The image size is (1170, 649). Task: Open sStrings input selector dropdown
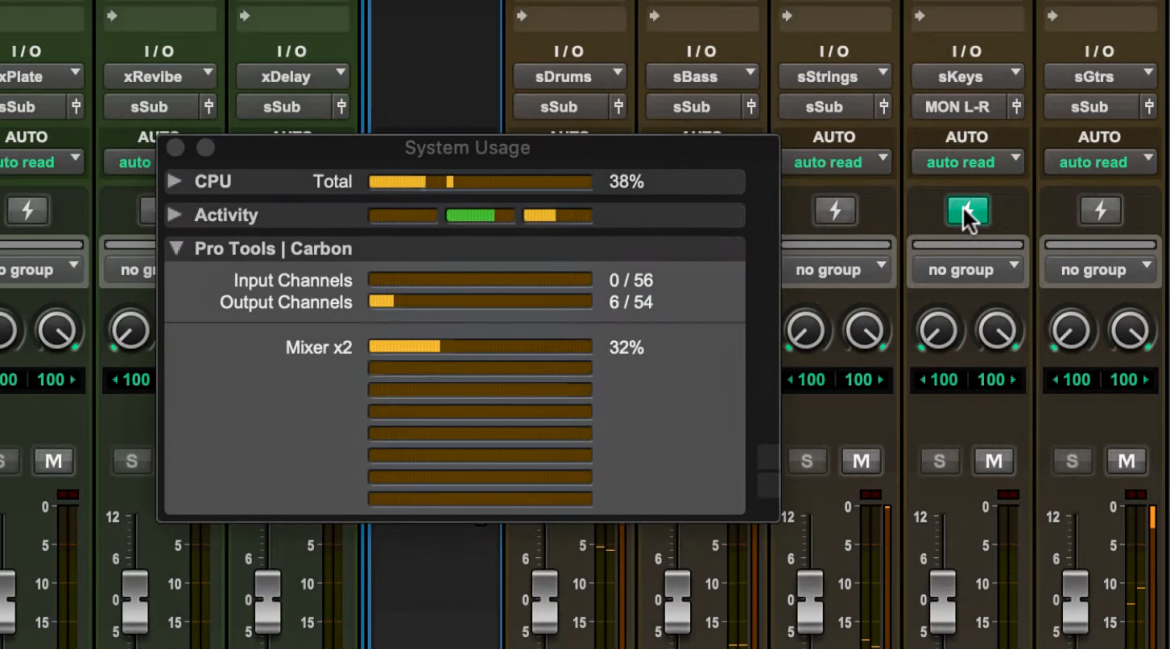[x=835, y=76]
